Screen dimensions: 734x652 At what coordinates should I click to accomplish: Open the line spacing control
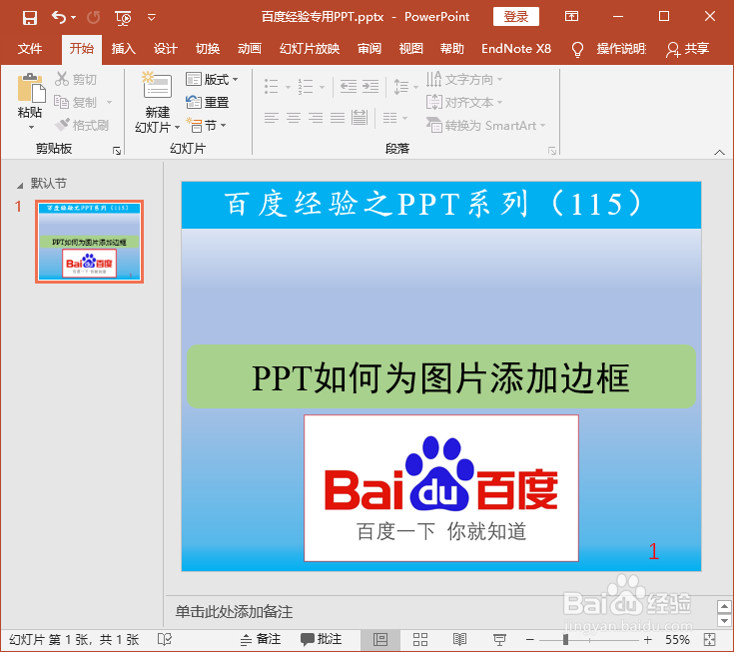tap(405, 87)
